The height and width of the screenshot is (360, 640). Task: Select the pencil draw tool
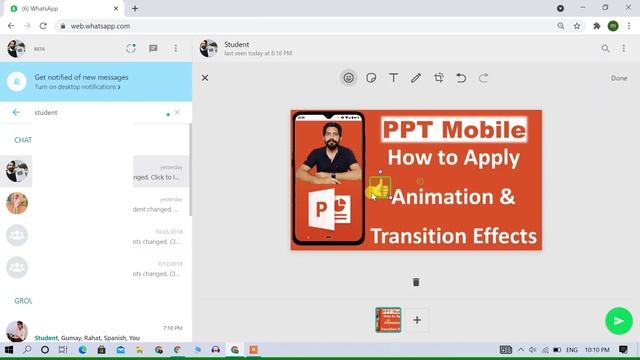pos(416,78)
